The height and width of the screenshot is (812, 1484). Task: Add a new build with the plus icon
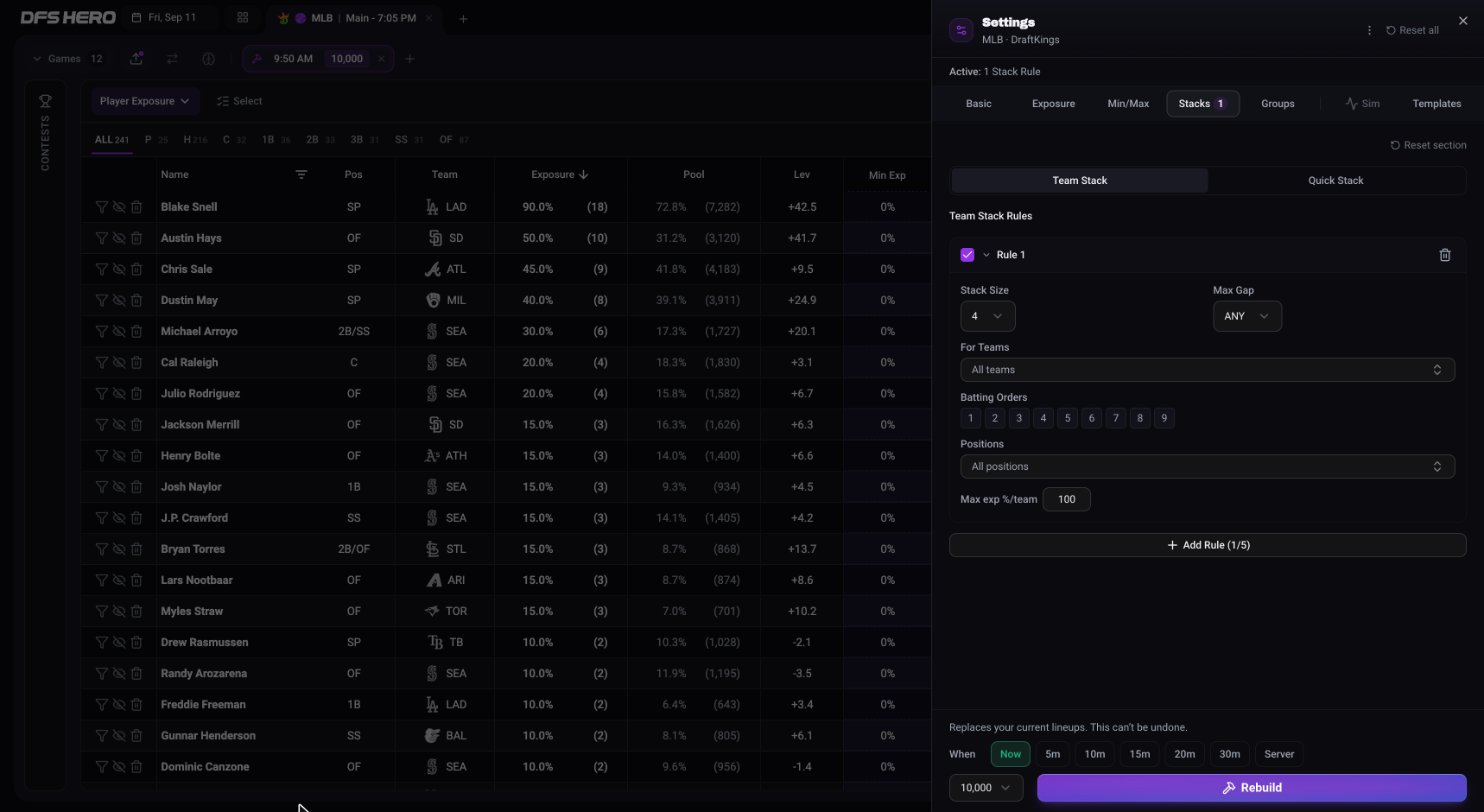(409, 59)
